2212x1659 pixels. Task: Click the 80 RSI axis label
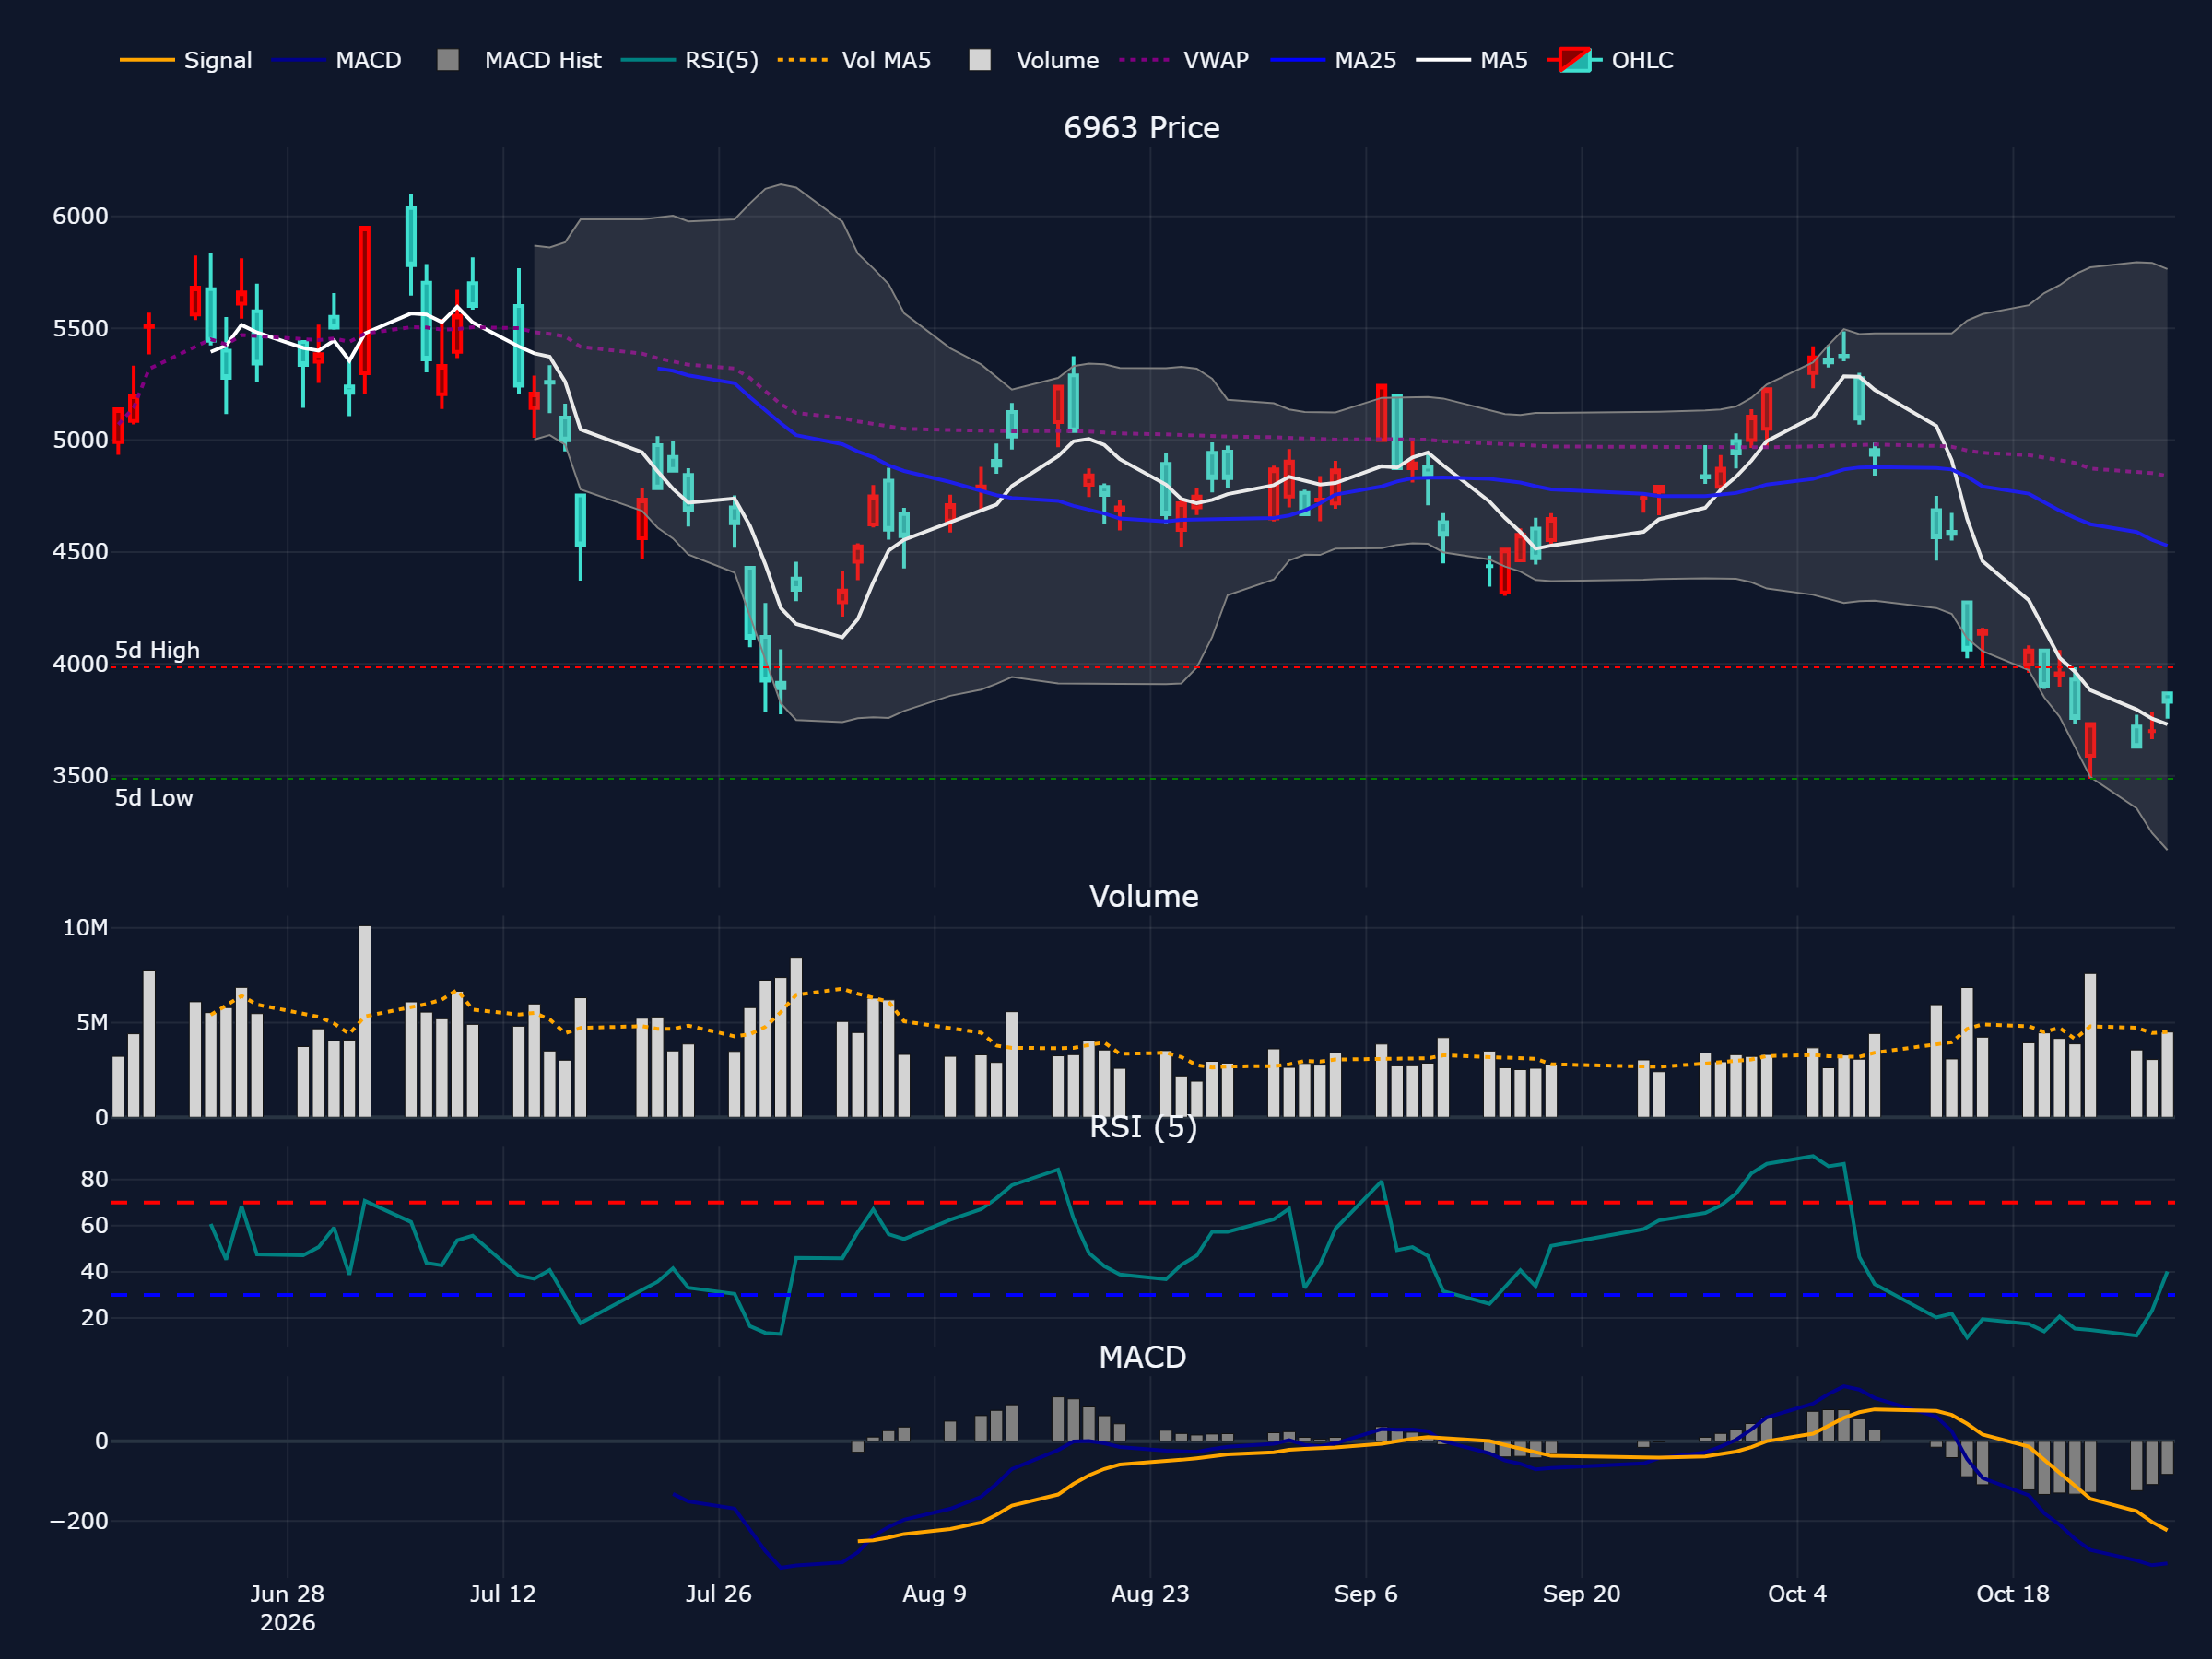tap(94, 1180)
